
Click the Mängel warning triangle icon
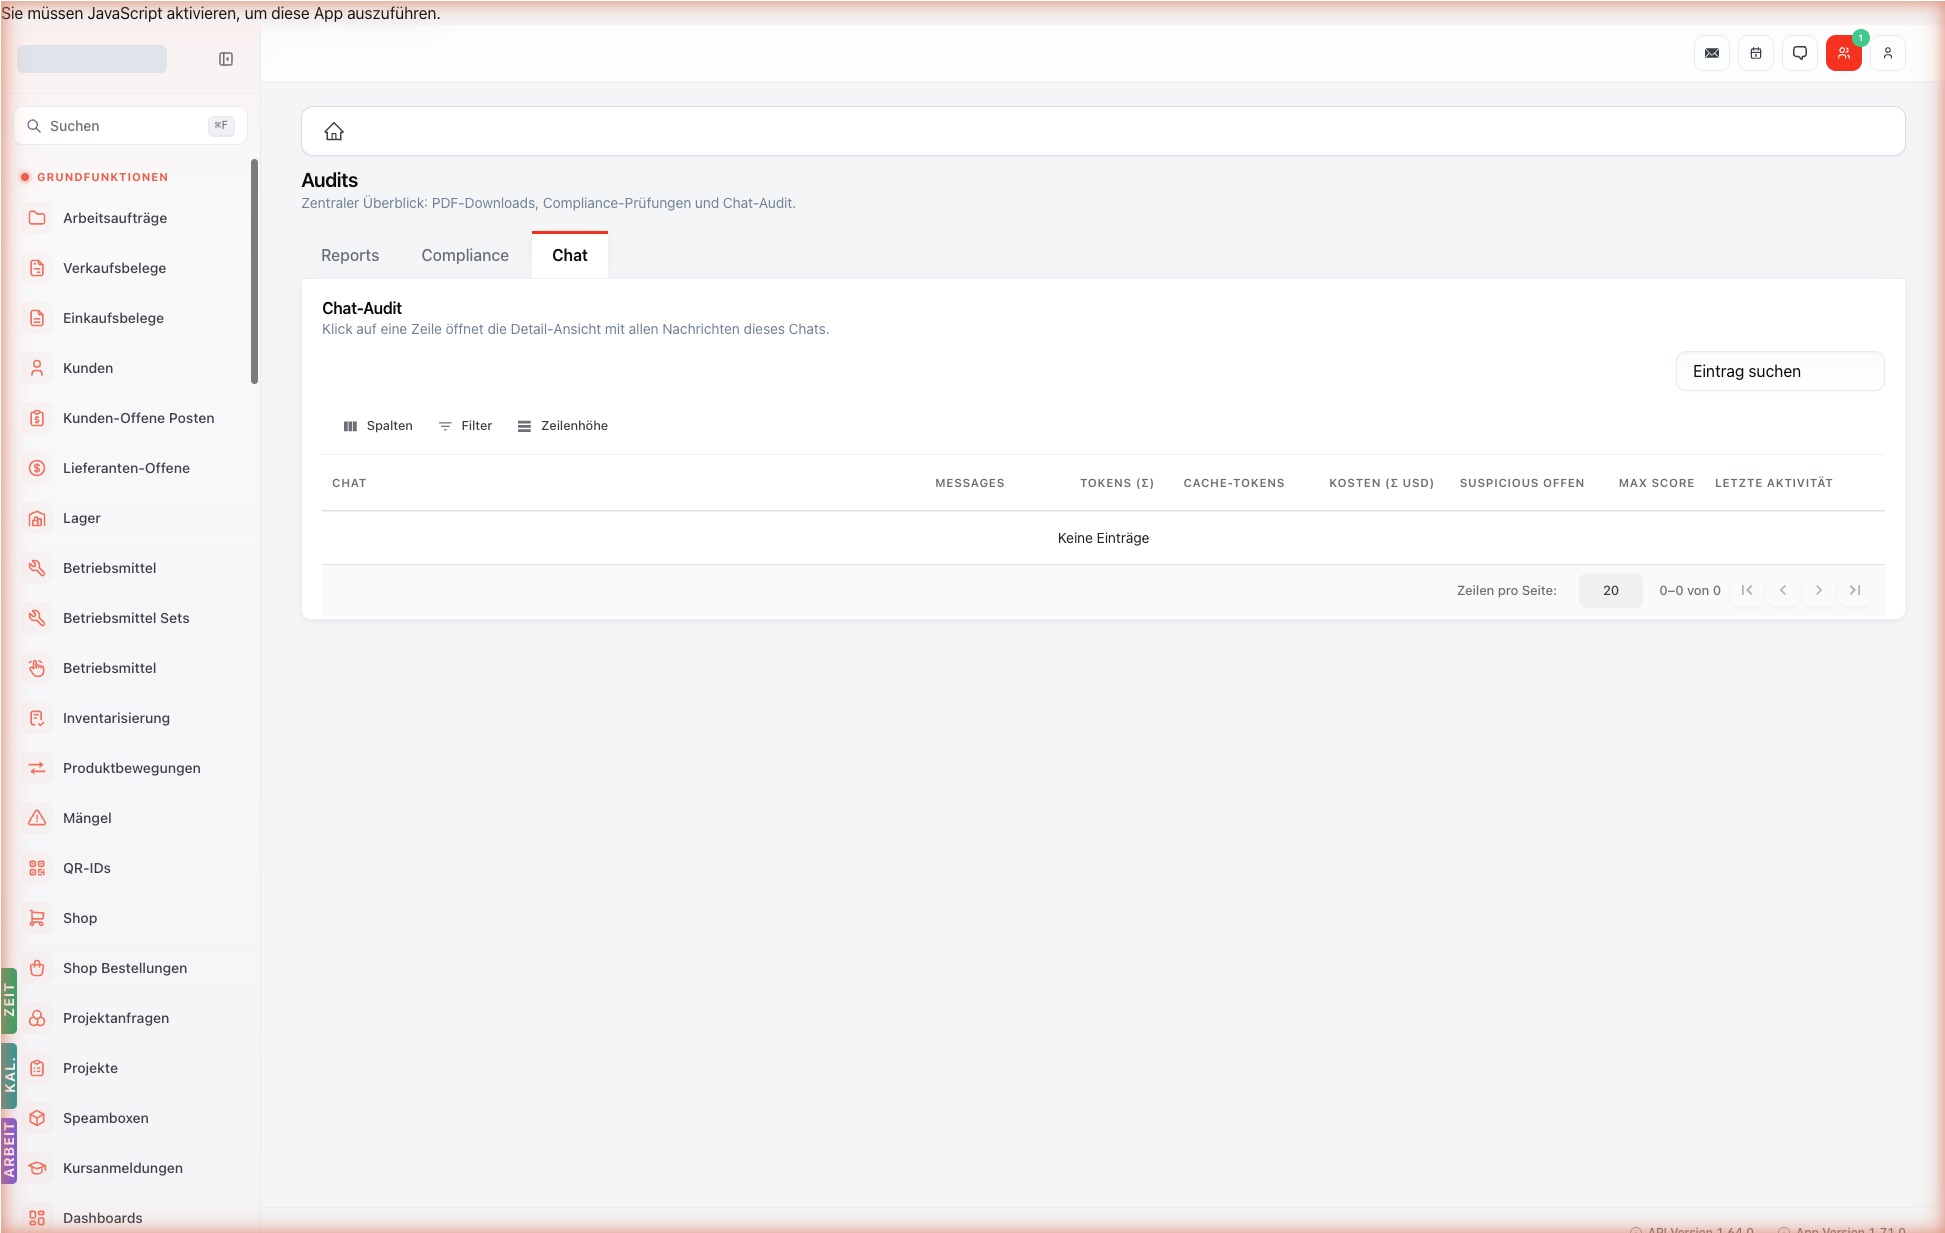click(x=37, y=818)
